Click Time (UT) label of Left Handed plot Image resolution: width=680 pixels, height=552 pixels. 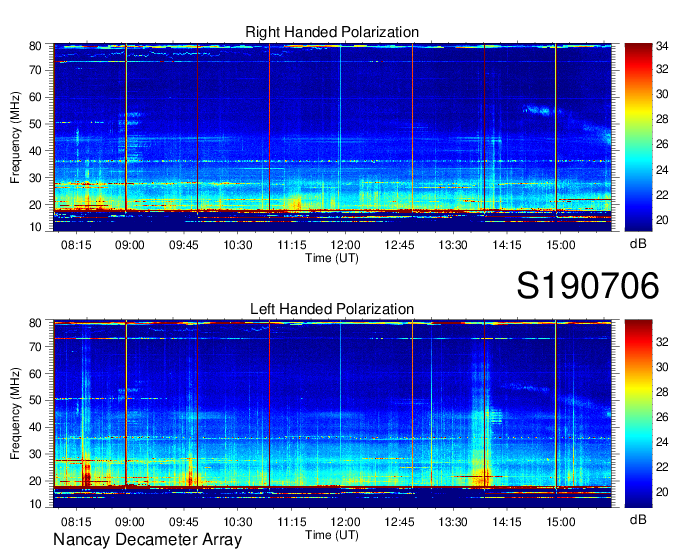tap(332, 535)
